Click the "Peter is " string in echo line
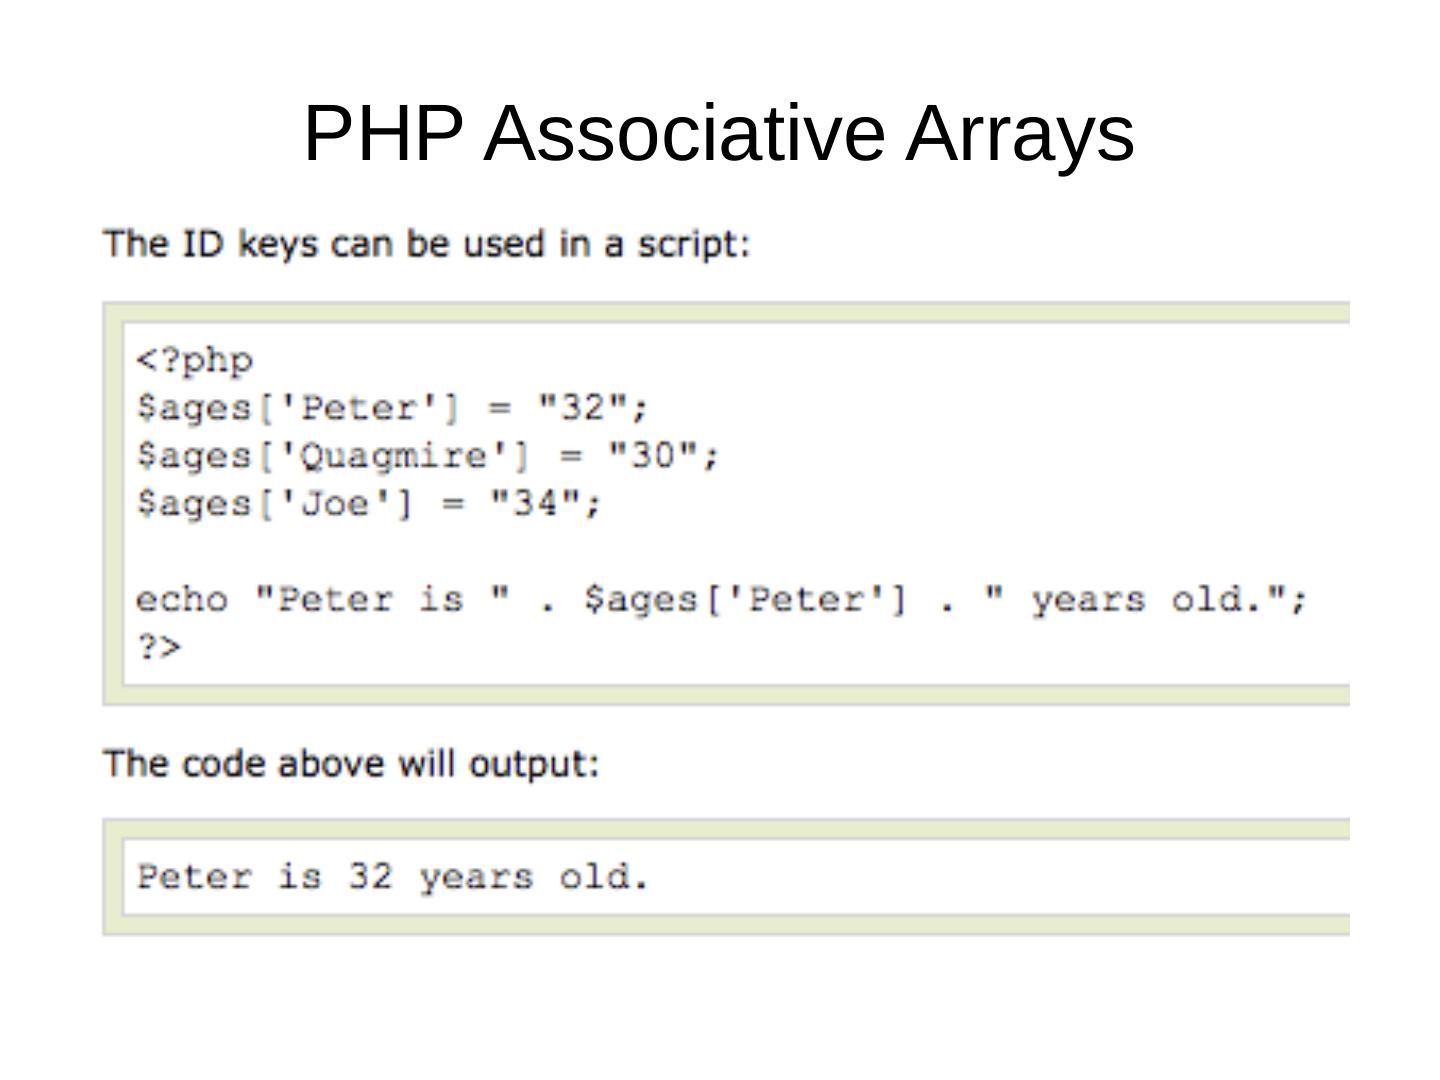This screenshot has width=1440, height=1080. point(382,600)
